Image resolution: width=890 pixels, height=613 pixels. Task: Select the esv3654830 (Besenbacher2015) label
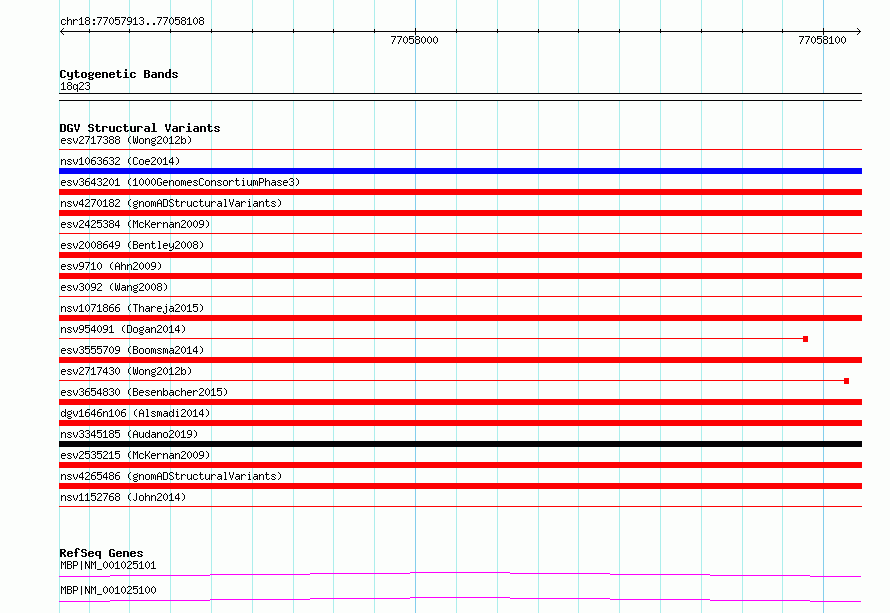(x=144, y=392)
